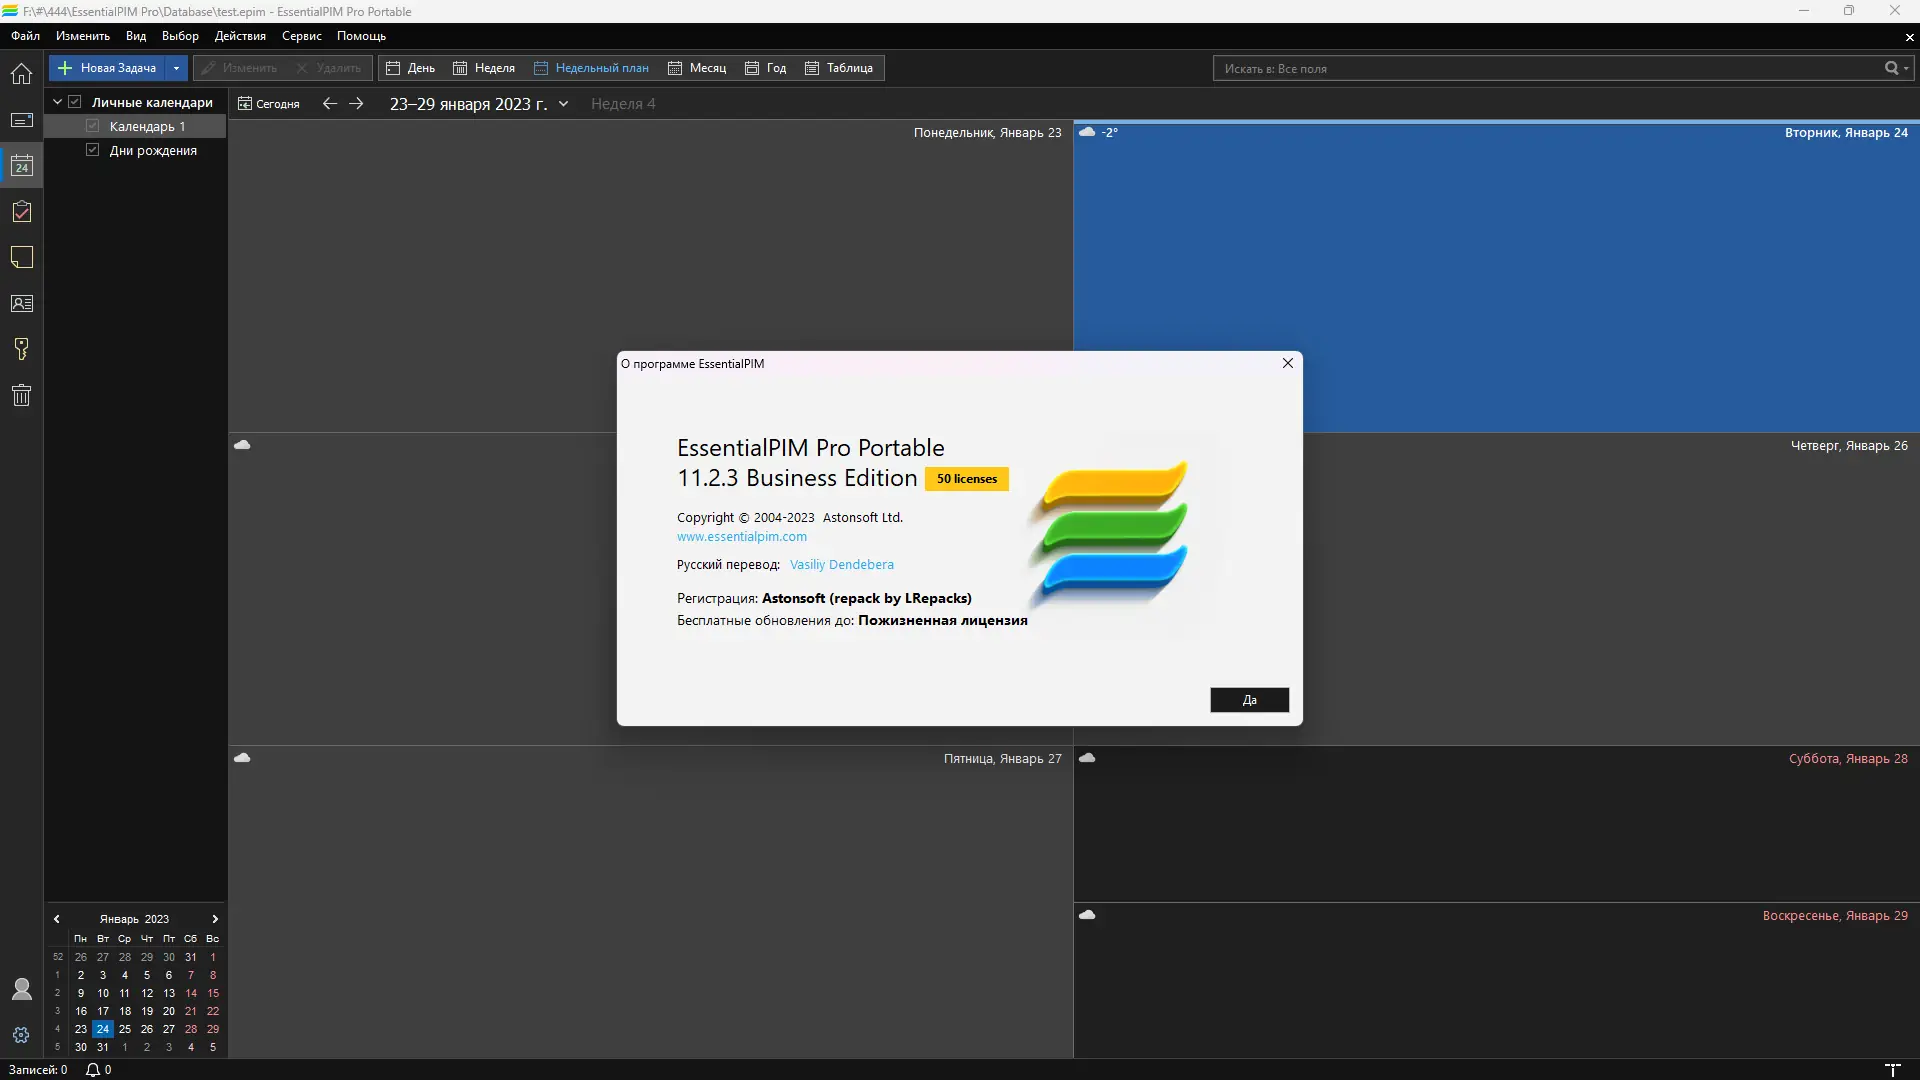The image size is (1920, 1080).
Task: Click the search field Искать в: Все поля
Action: pos(1540,68)
